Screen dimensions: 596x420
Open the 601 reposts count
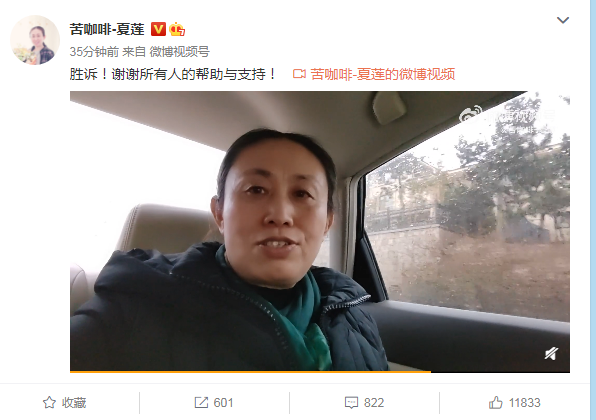(223, 403)
